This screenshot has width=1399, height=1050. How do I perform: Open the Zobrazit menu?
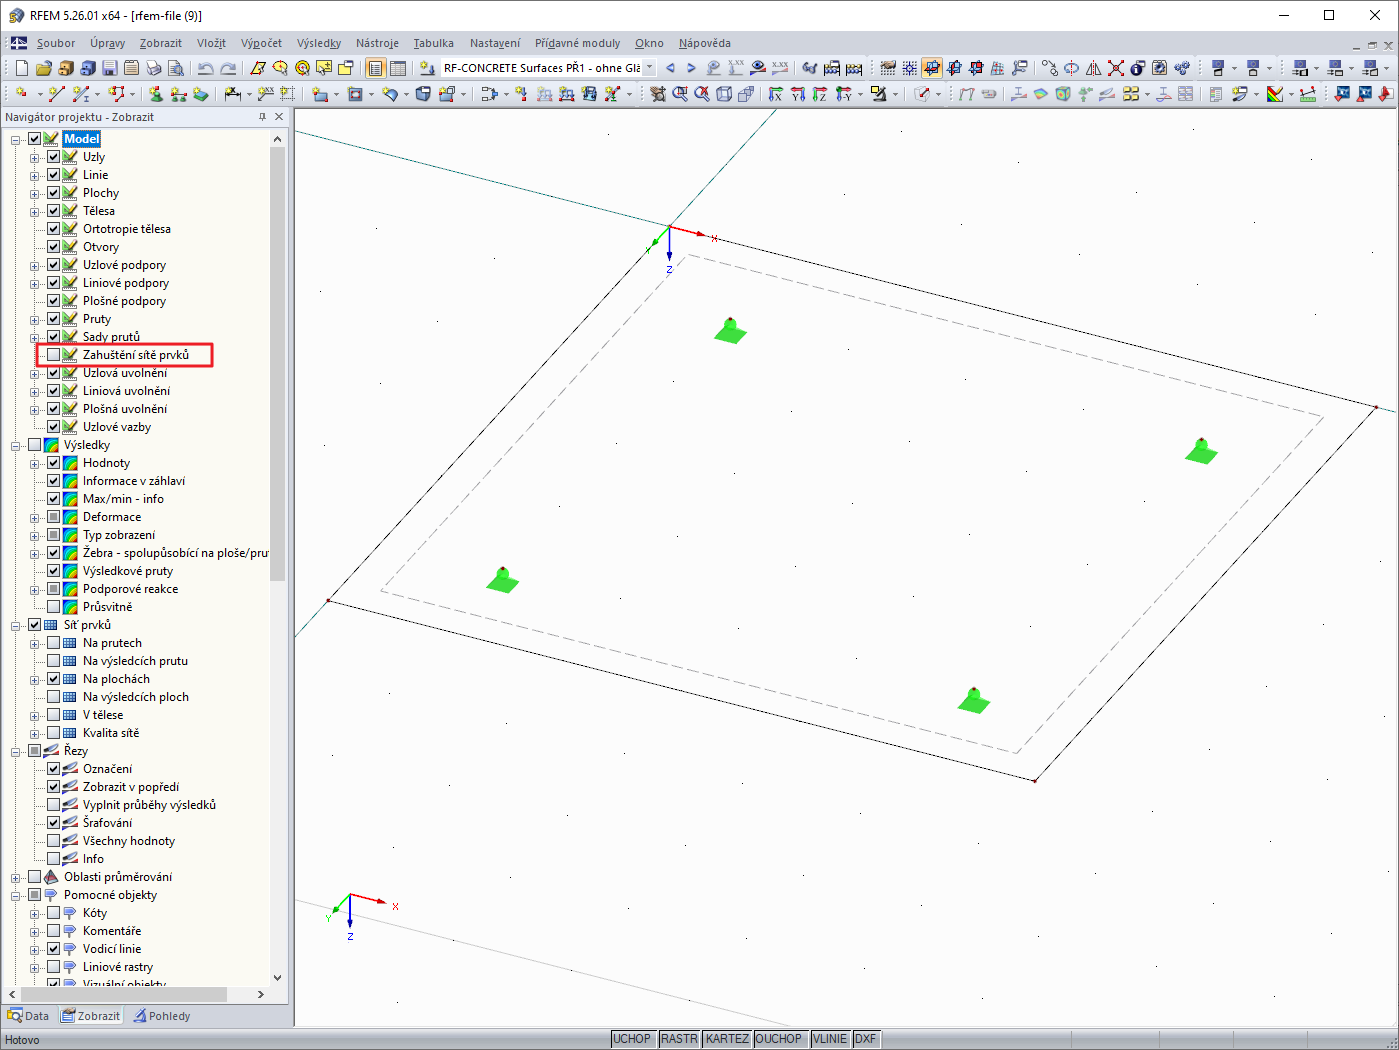coord(161,43)
